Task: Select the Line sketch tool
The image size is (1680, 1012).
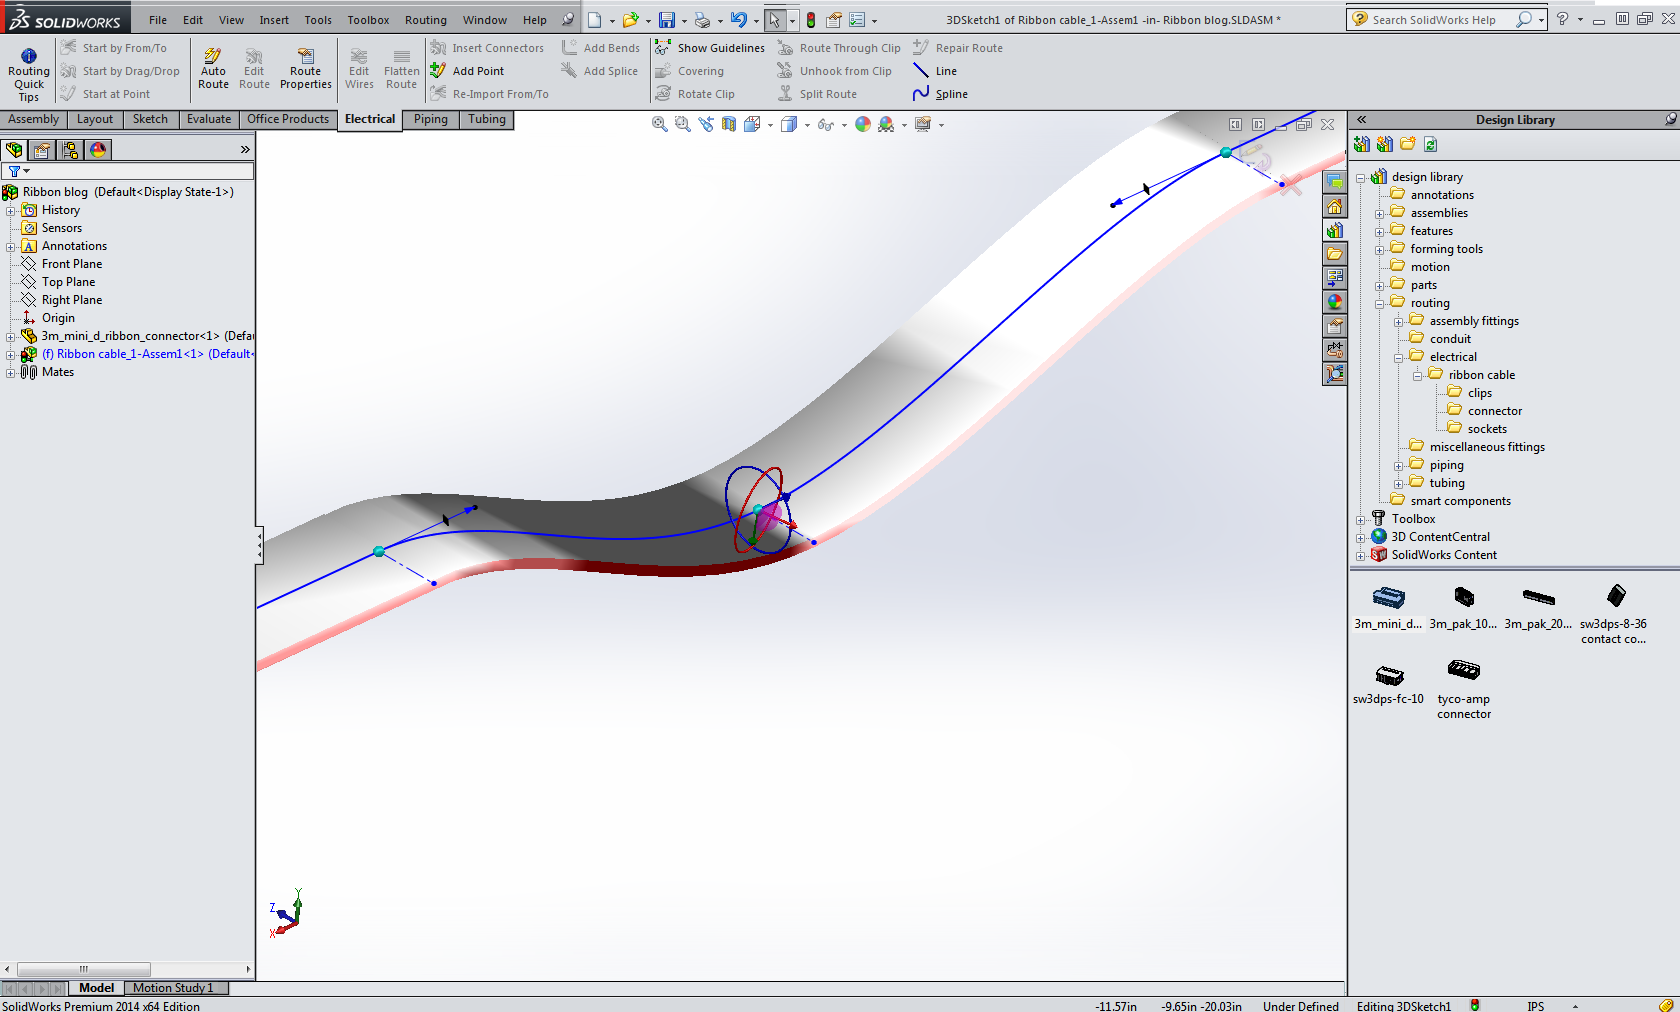Action: pyautogui.click(x=935, y=71)
